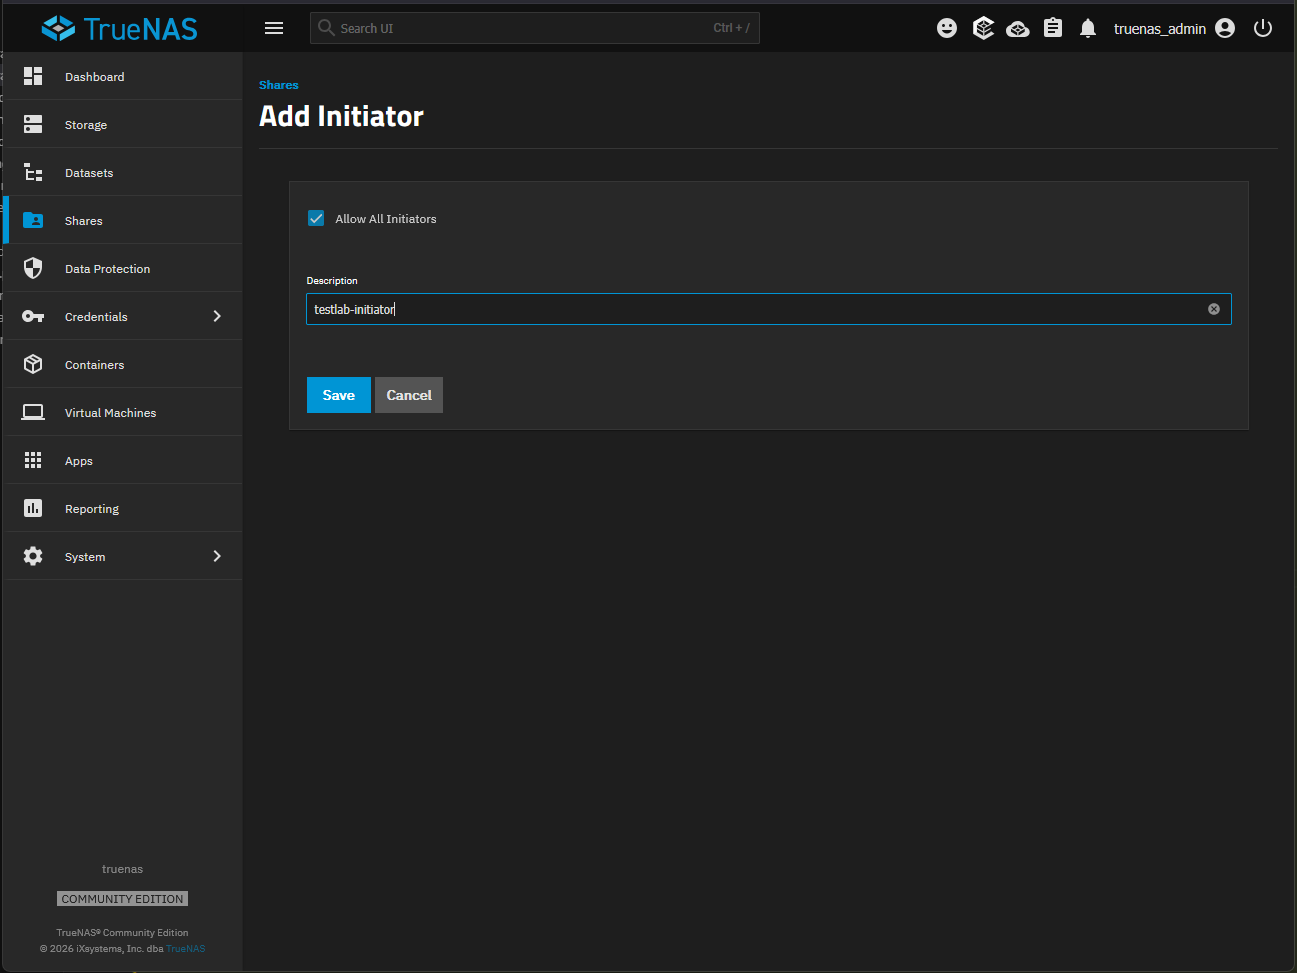Image resolution: width=1297 pixels, height=973 pixels.
Task: Go to Dashboard page
Action: coord(124,76)
